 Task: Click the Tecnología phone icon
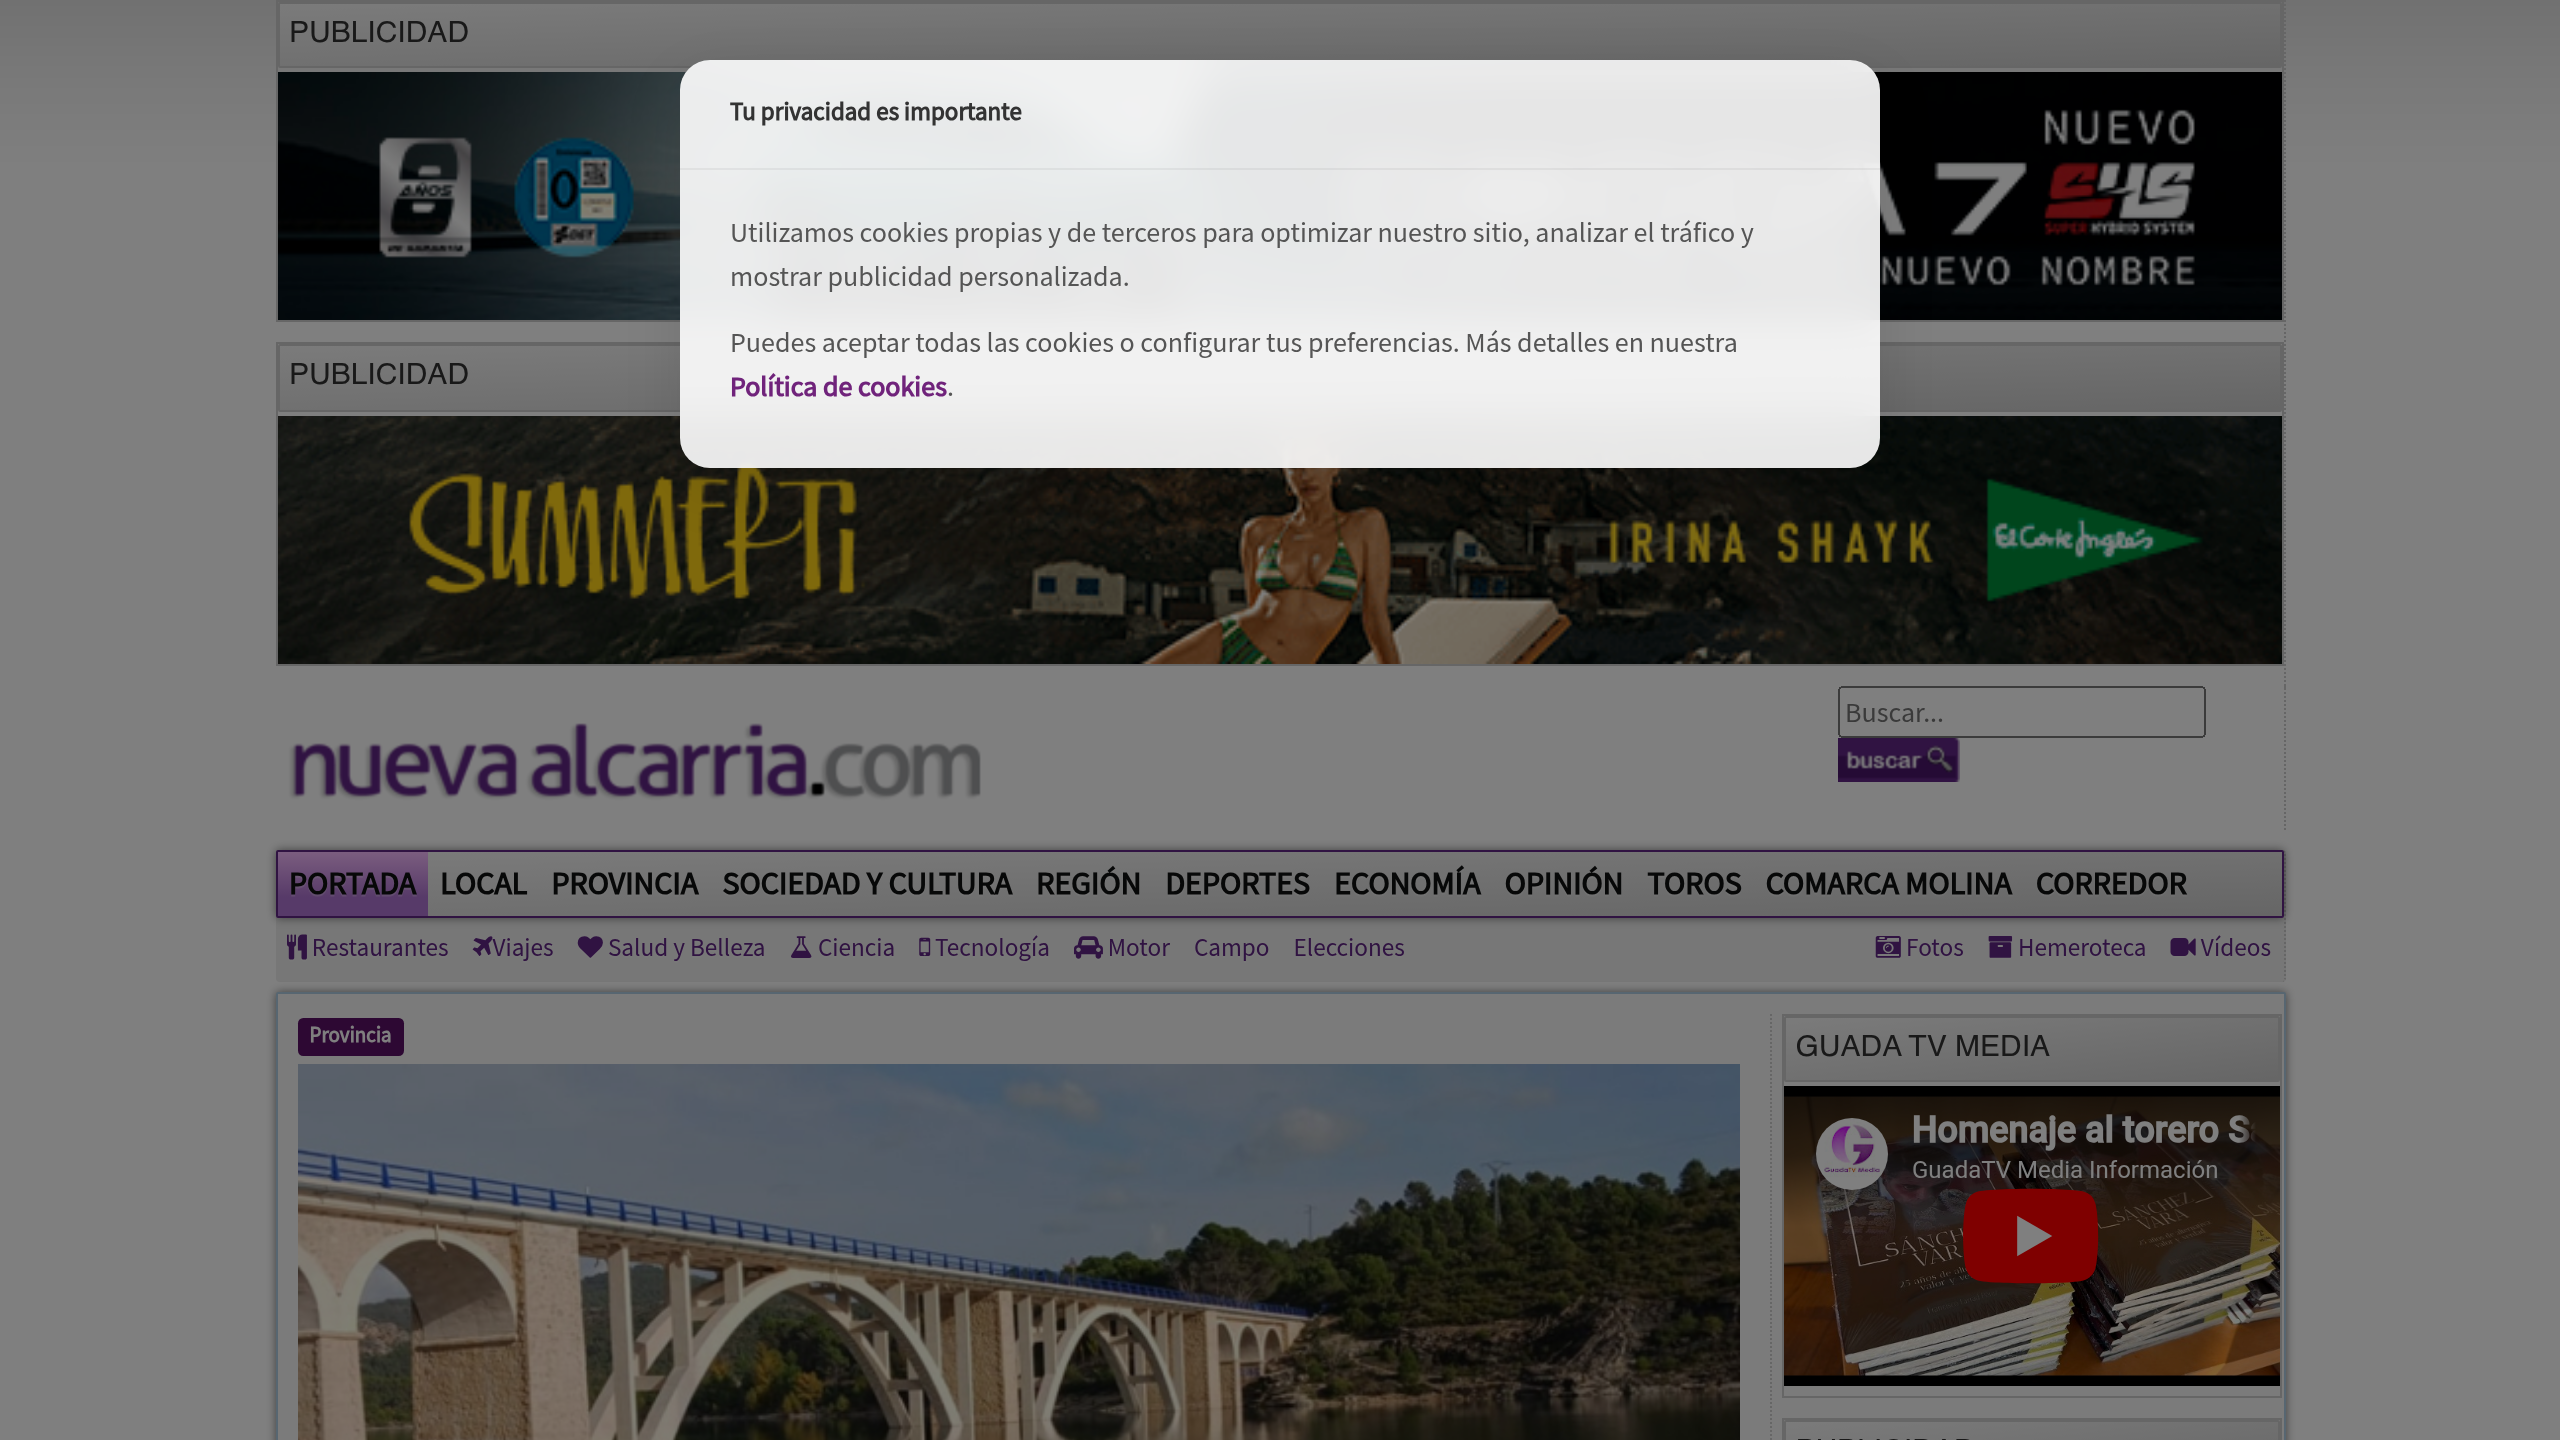click(x=925, y=947)
